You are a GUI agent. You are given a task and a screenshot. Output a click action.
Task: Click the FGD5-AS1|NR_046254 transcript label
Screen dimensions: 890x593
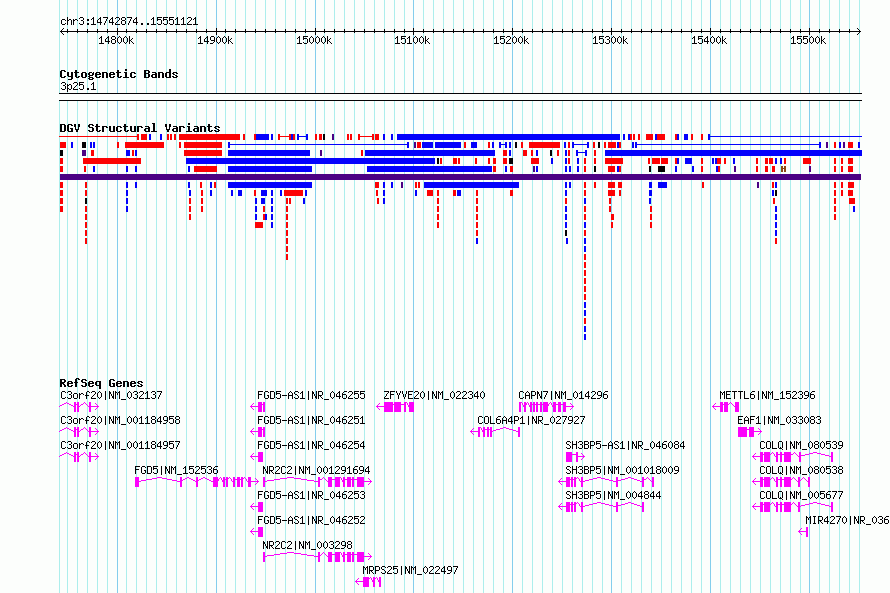311,445
